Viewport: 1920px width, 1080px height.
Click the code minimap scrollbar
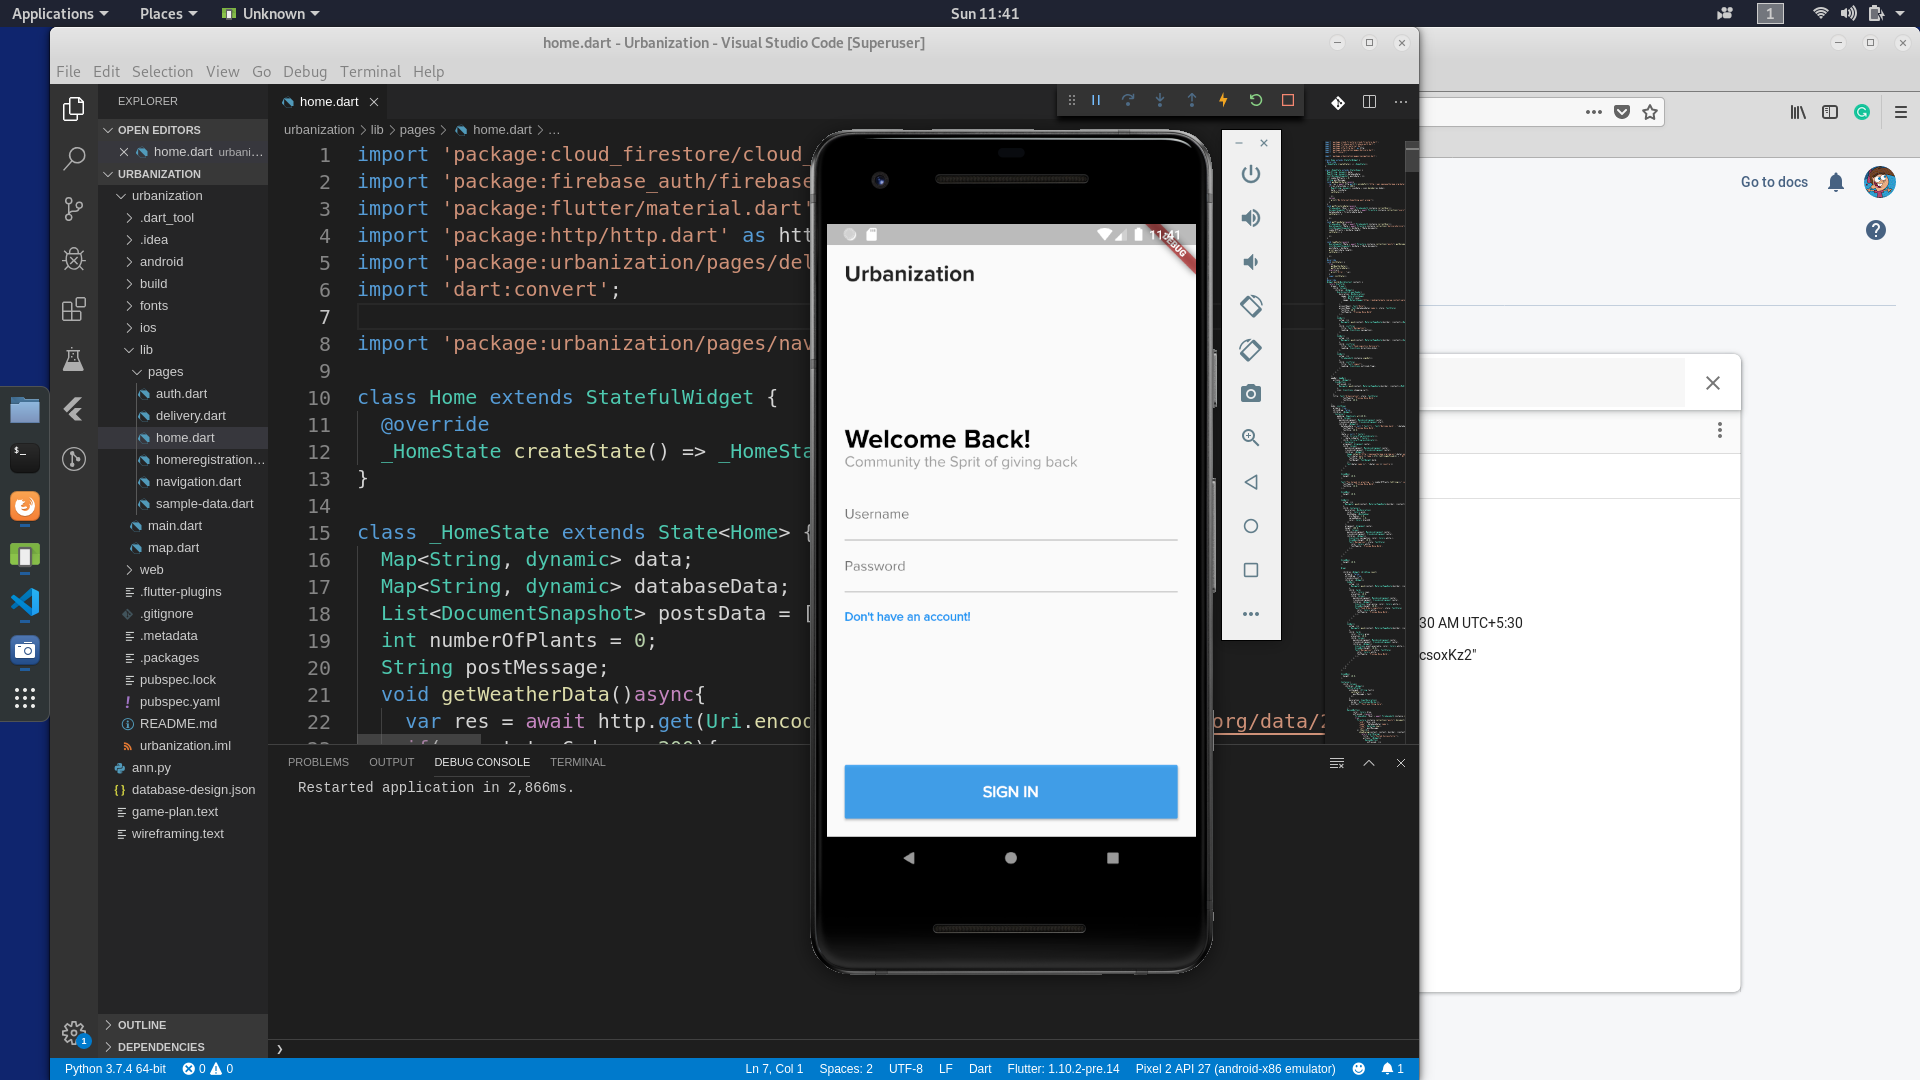tap(1411, 158)
